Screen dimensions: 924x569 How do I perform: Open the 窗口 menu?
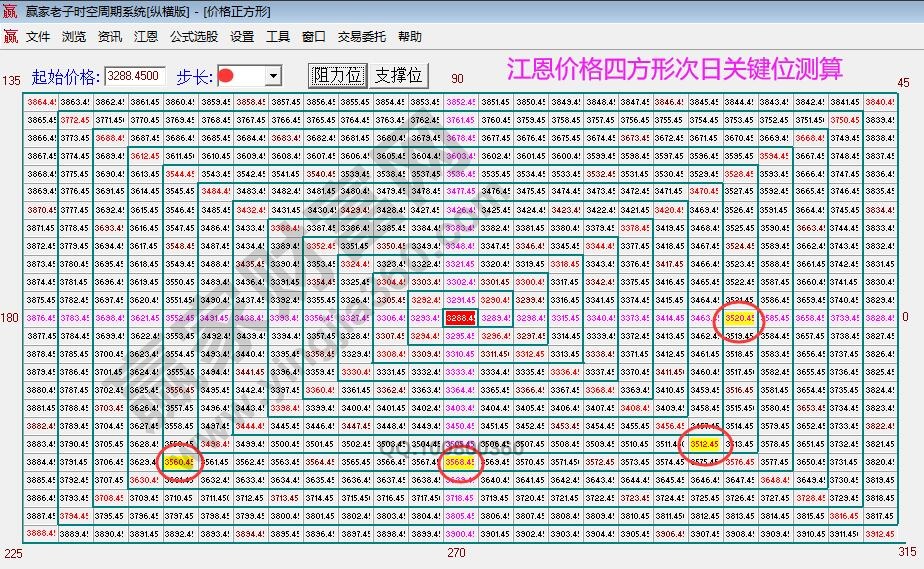pos(313,37)
